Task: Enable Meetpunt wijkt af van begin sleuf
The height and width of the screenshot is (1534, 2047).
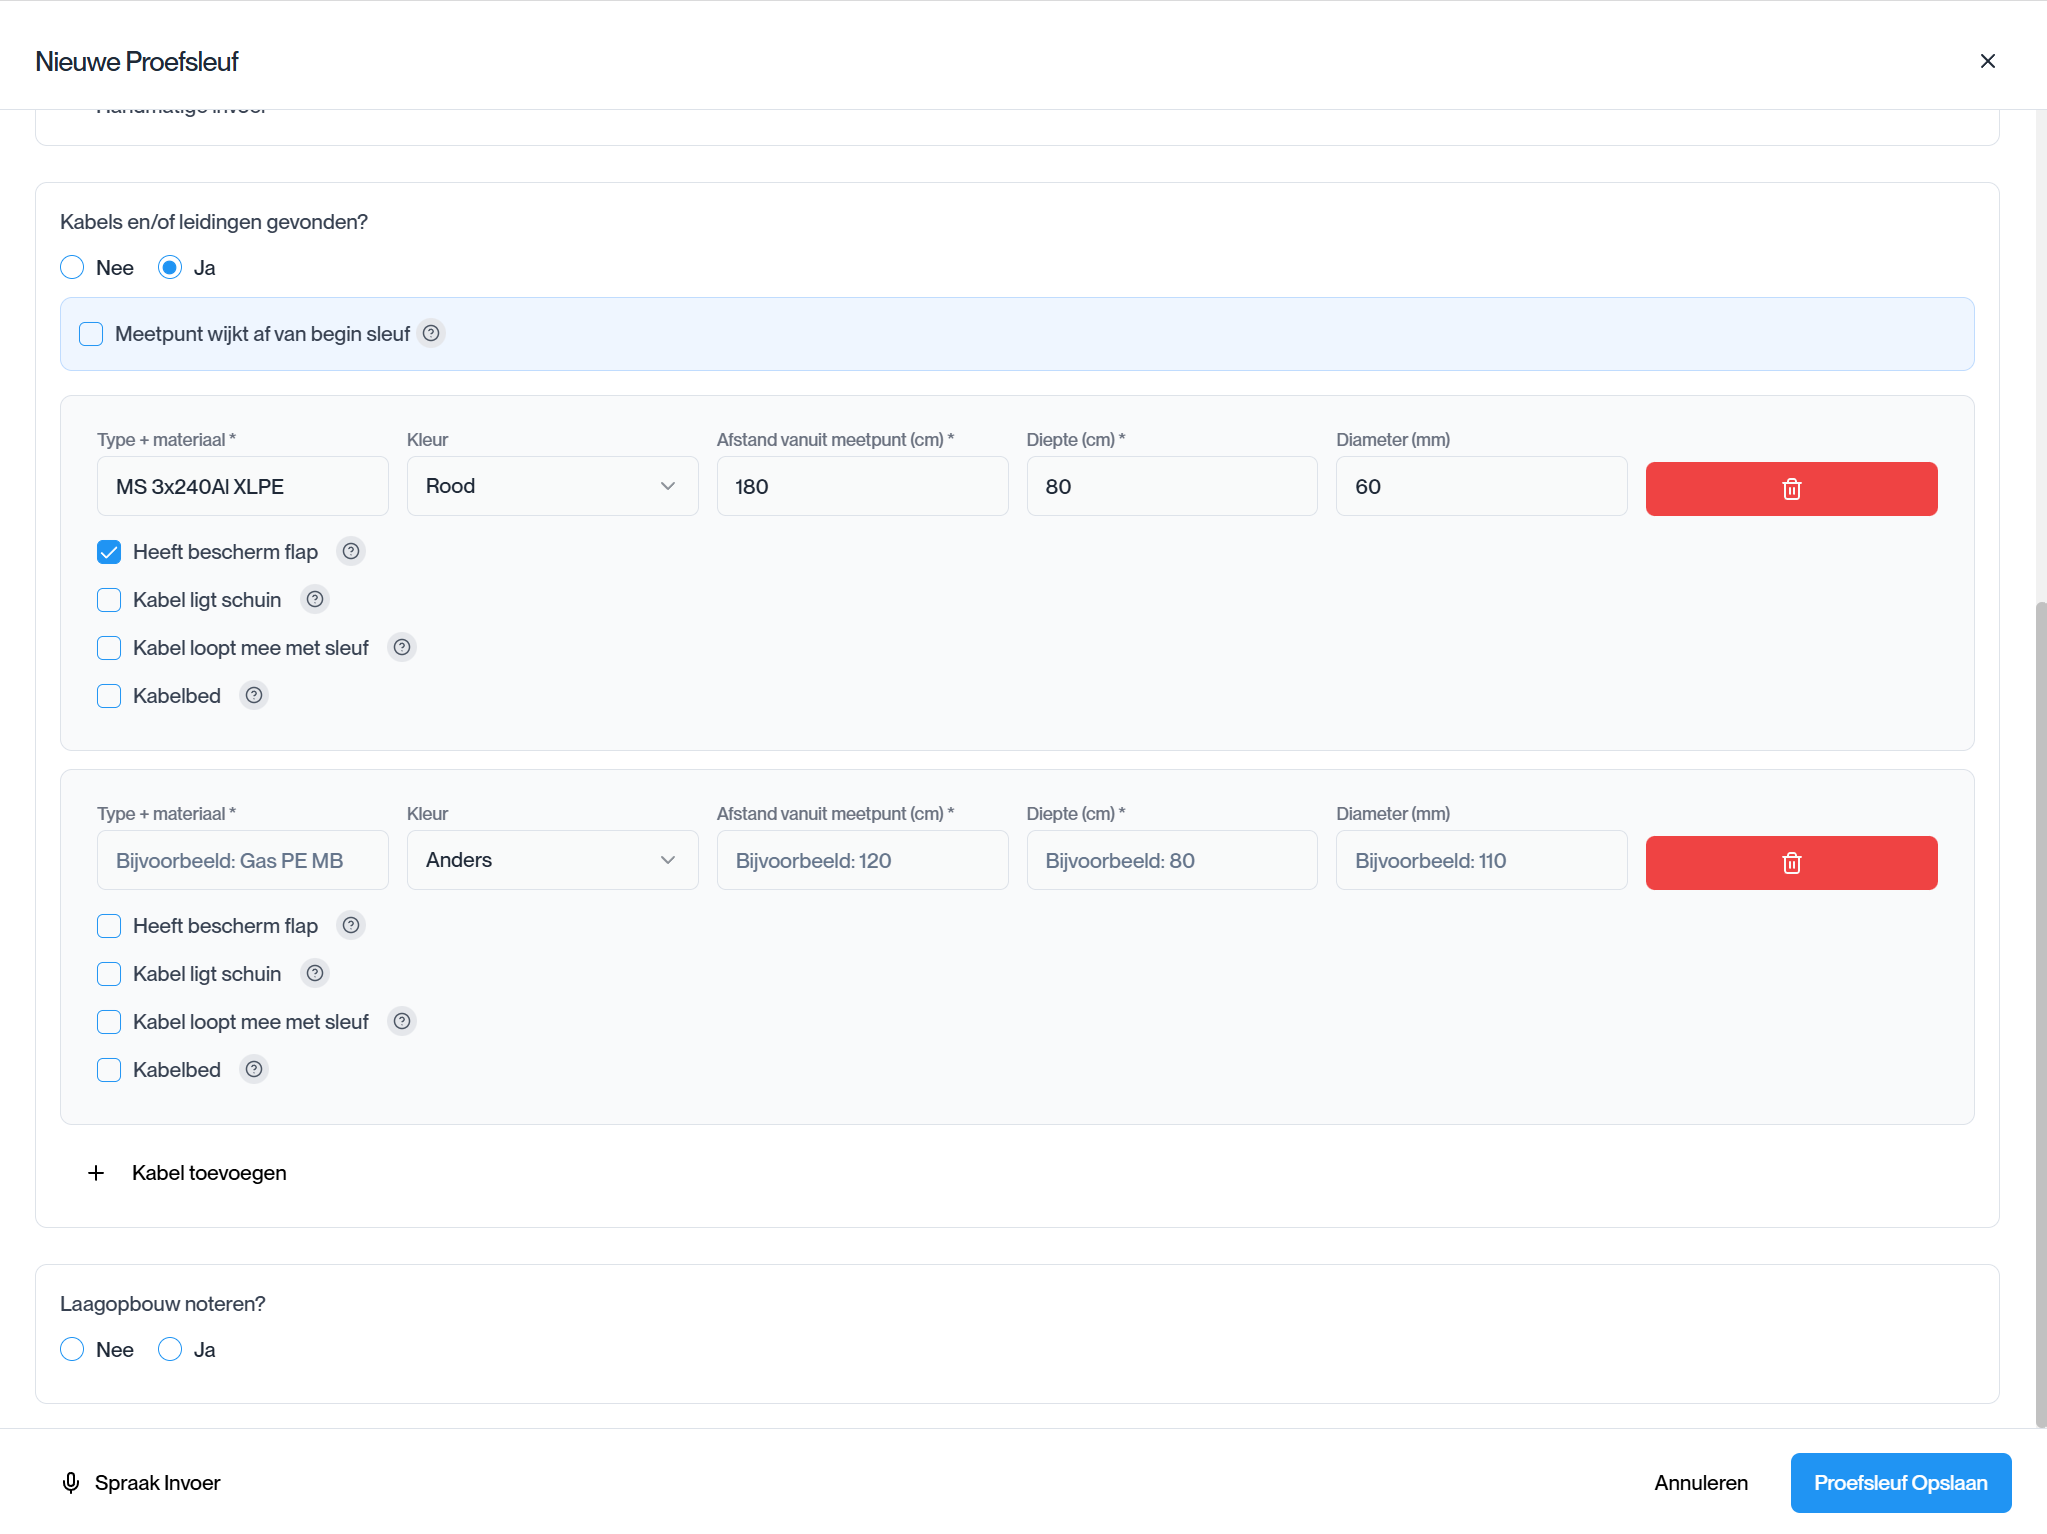Action: [x=91, y=334]
